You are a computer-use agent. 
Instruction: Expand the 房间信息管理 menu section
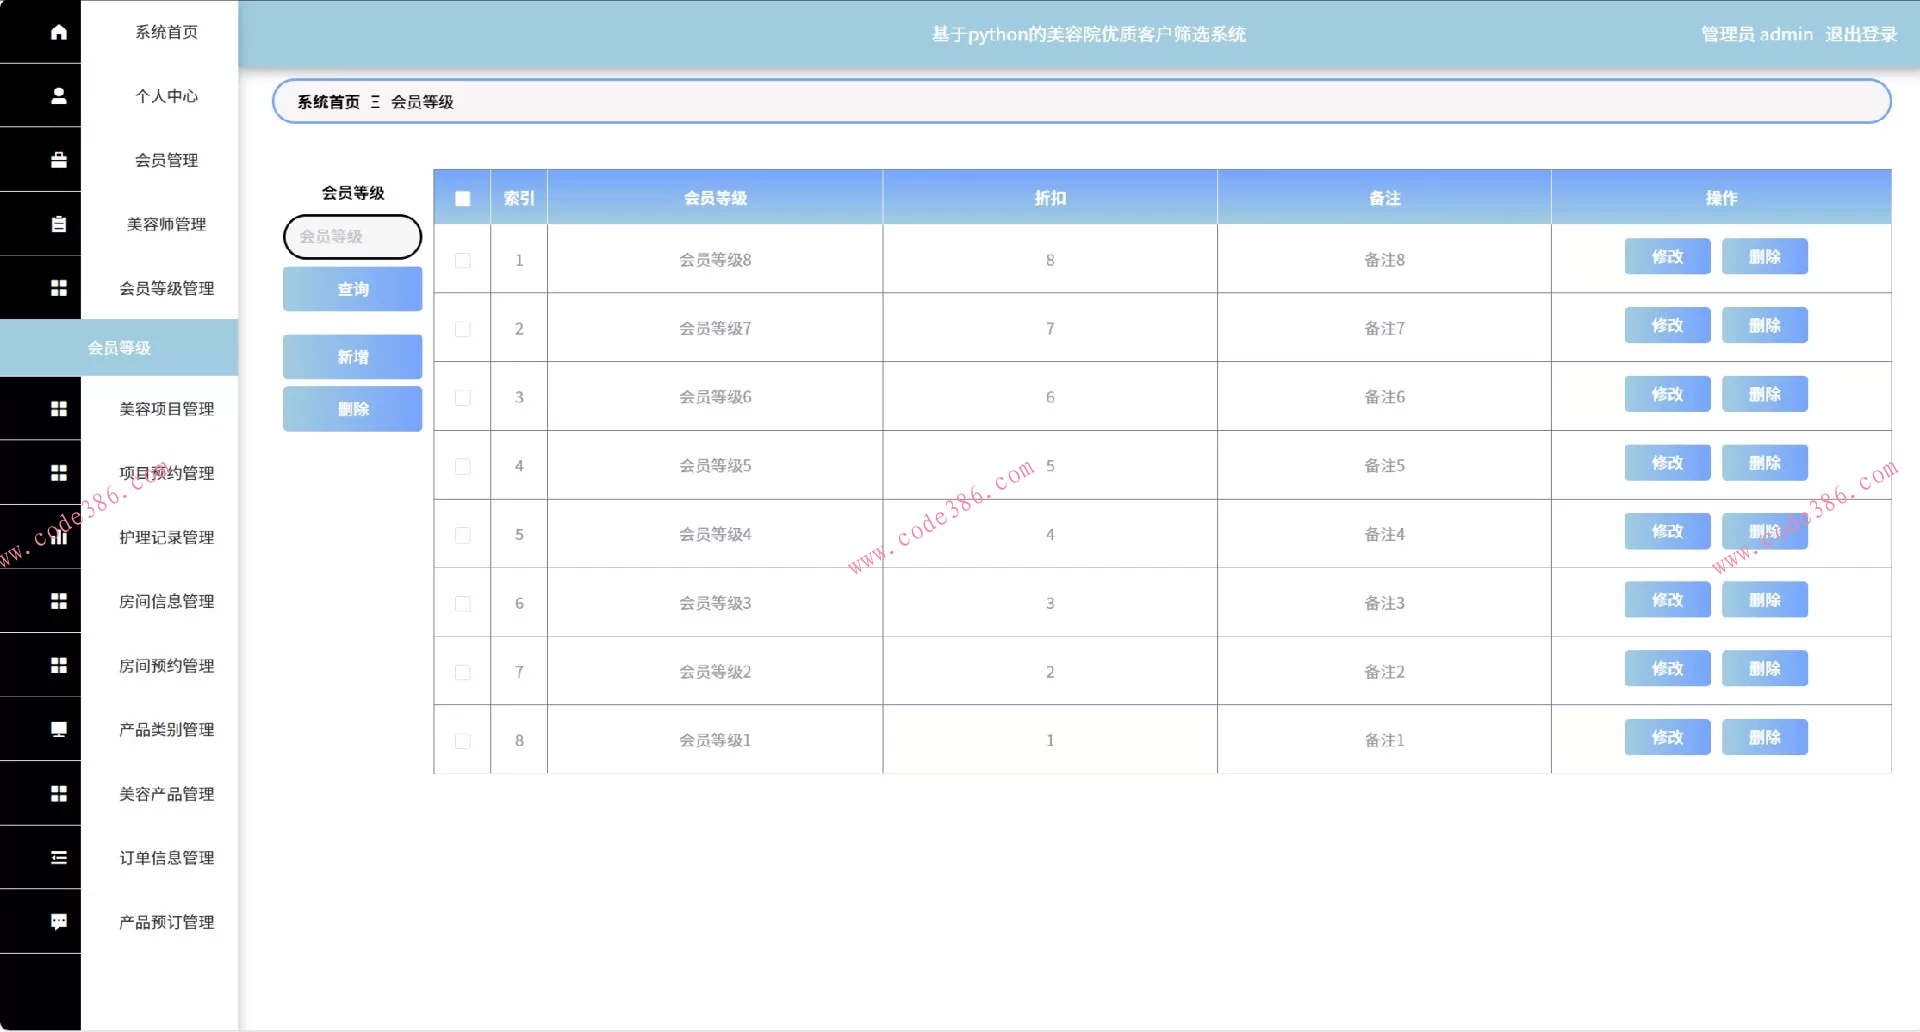166,601
